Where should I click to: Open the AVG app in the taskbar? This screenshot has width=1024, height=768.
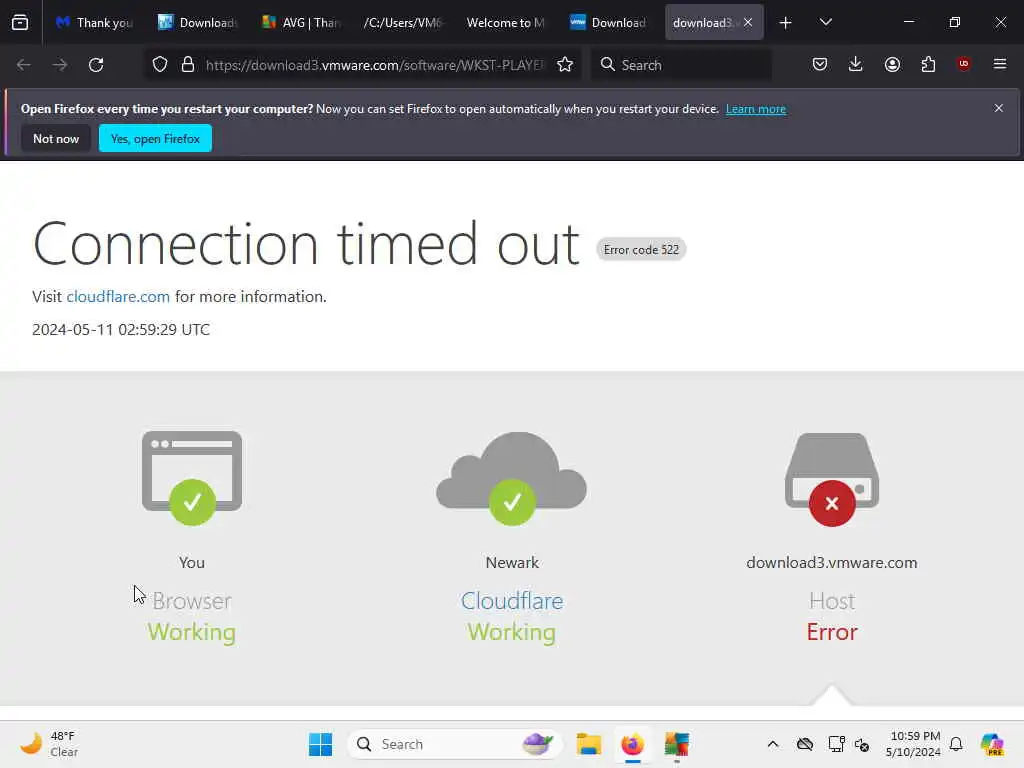677,744
